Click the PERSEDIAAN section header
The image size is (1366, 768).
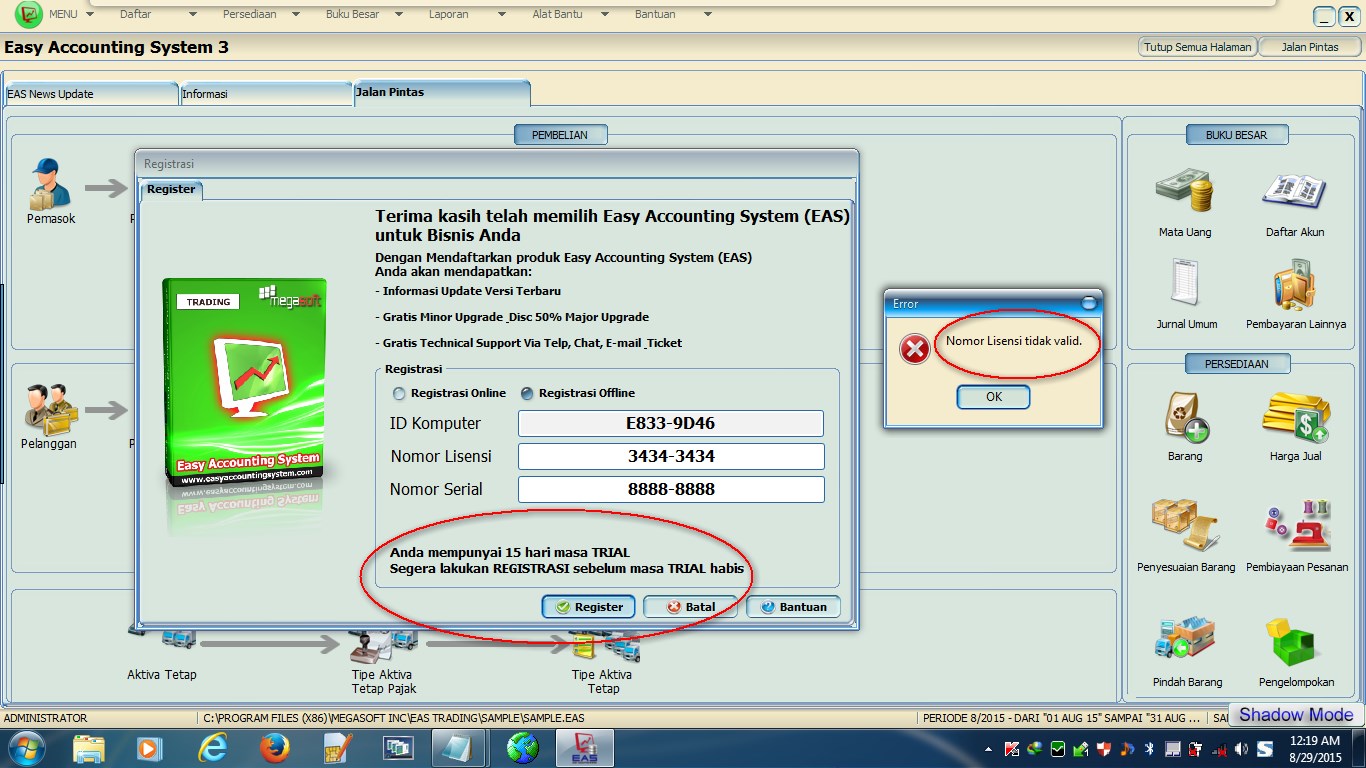(x=1238, y=364)
